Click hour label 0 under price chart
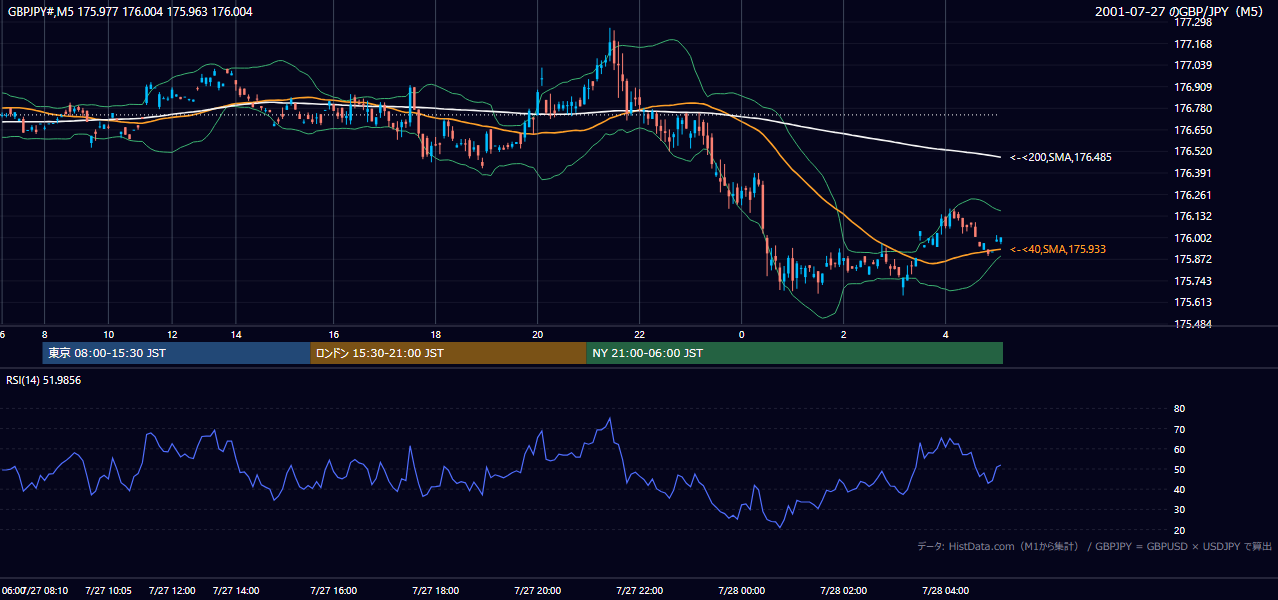Image resolution: width=1278 pixels, height=600 pixels. (742, 334)
